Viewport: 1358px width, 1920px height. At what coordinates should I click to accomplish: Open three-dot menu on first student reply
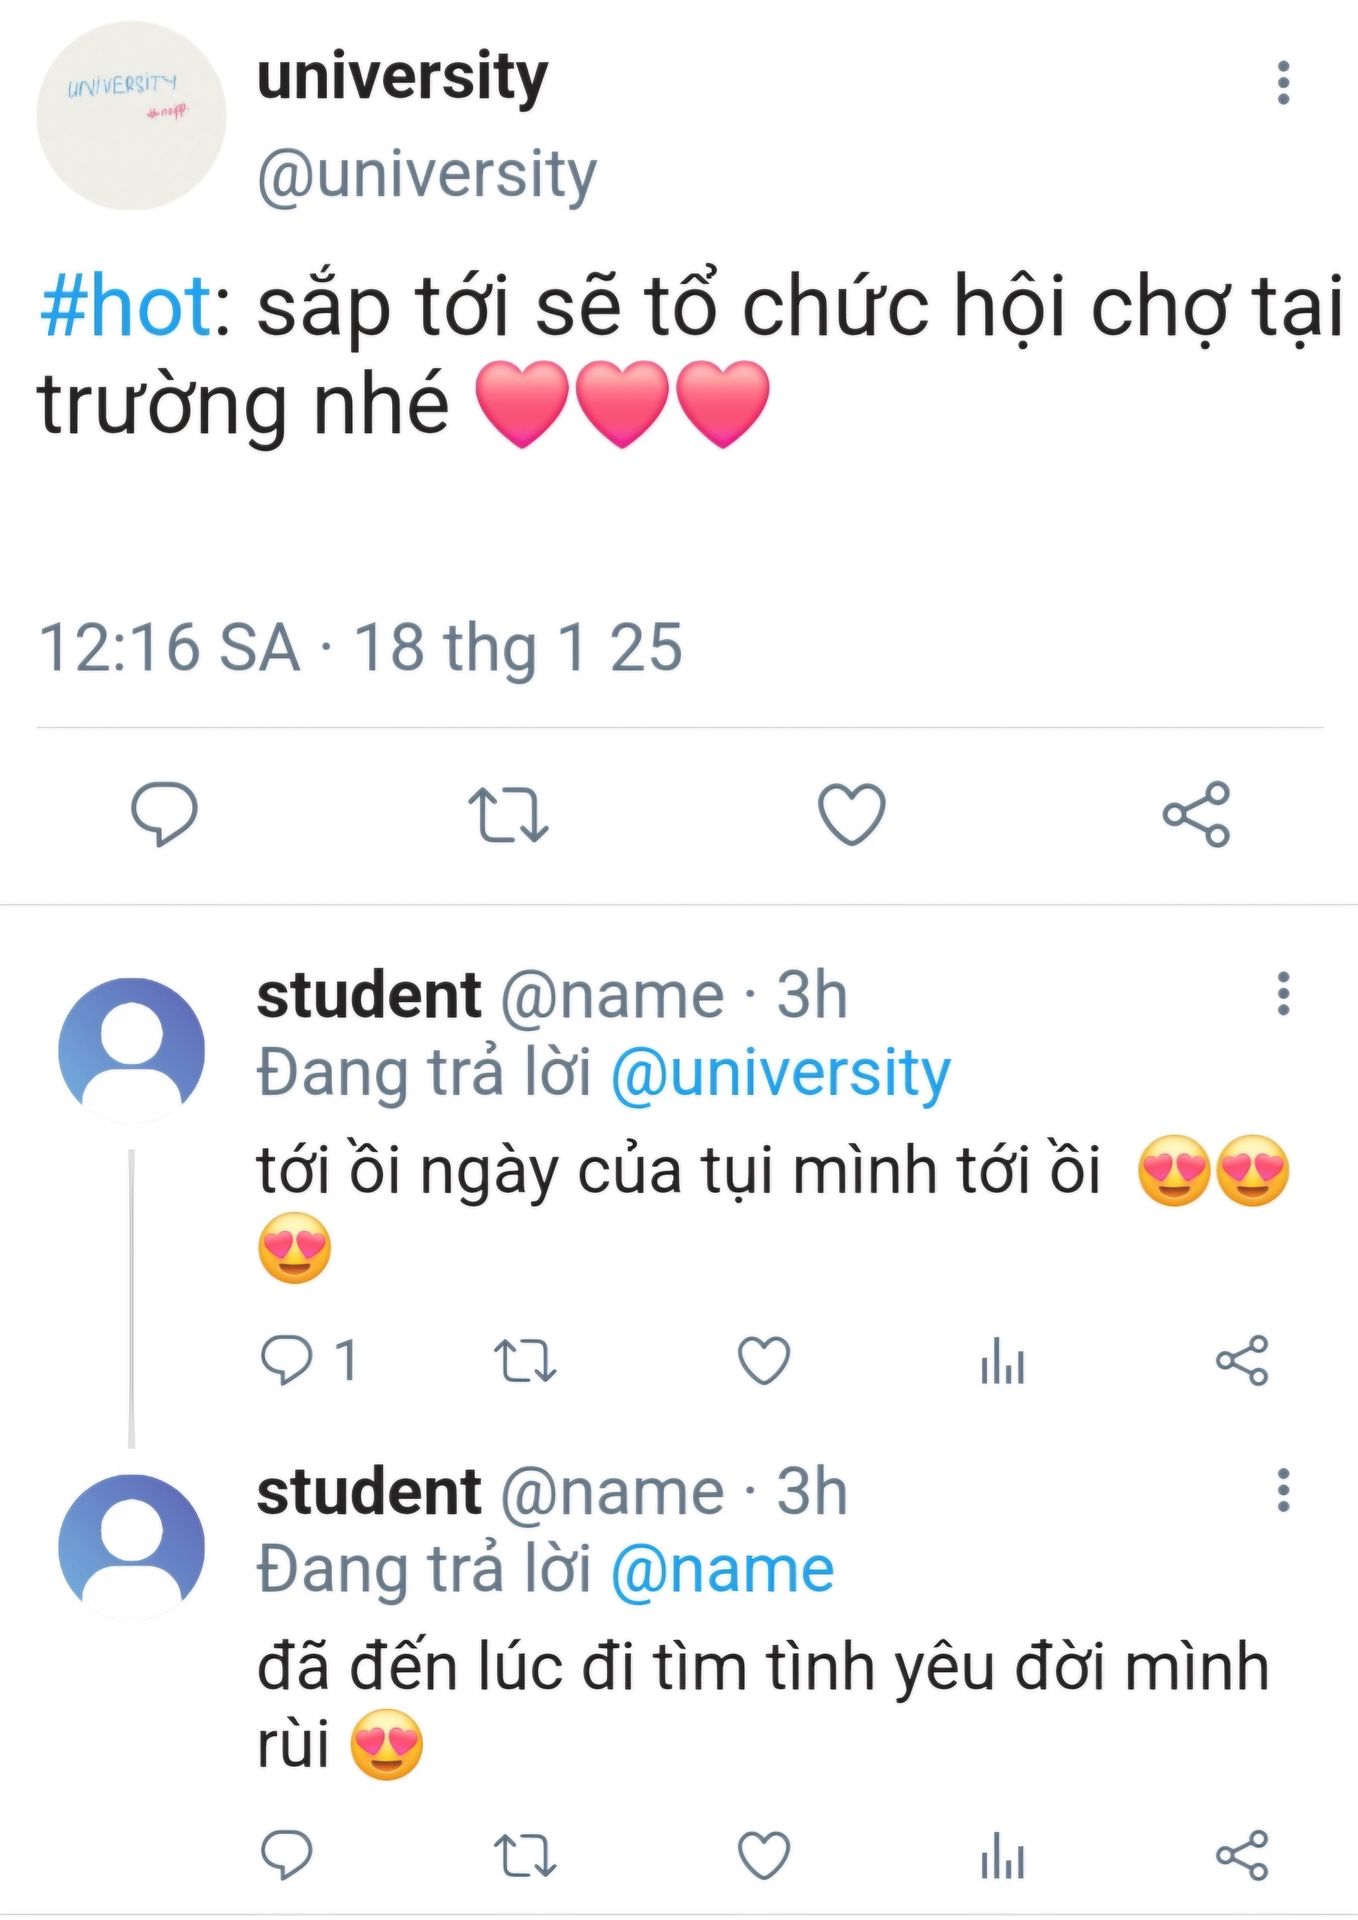pyautogui.click(x=1284, y=994)
